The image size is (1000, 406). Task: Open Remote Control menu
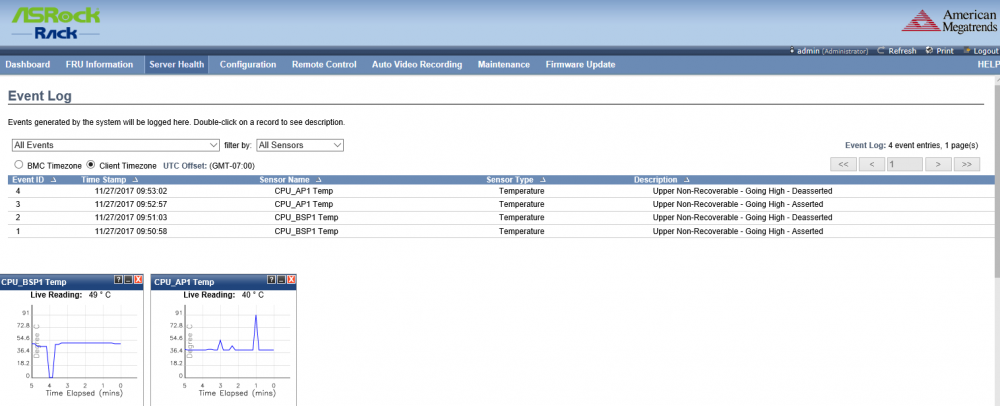(324, 64)
